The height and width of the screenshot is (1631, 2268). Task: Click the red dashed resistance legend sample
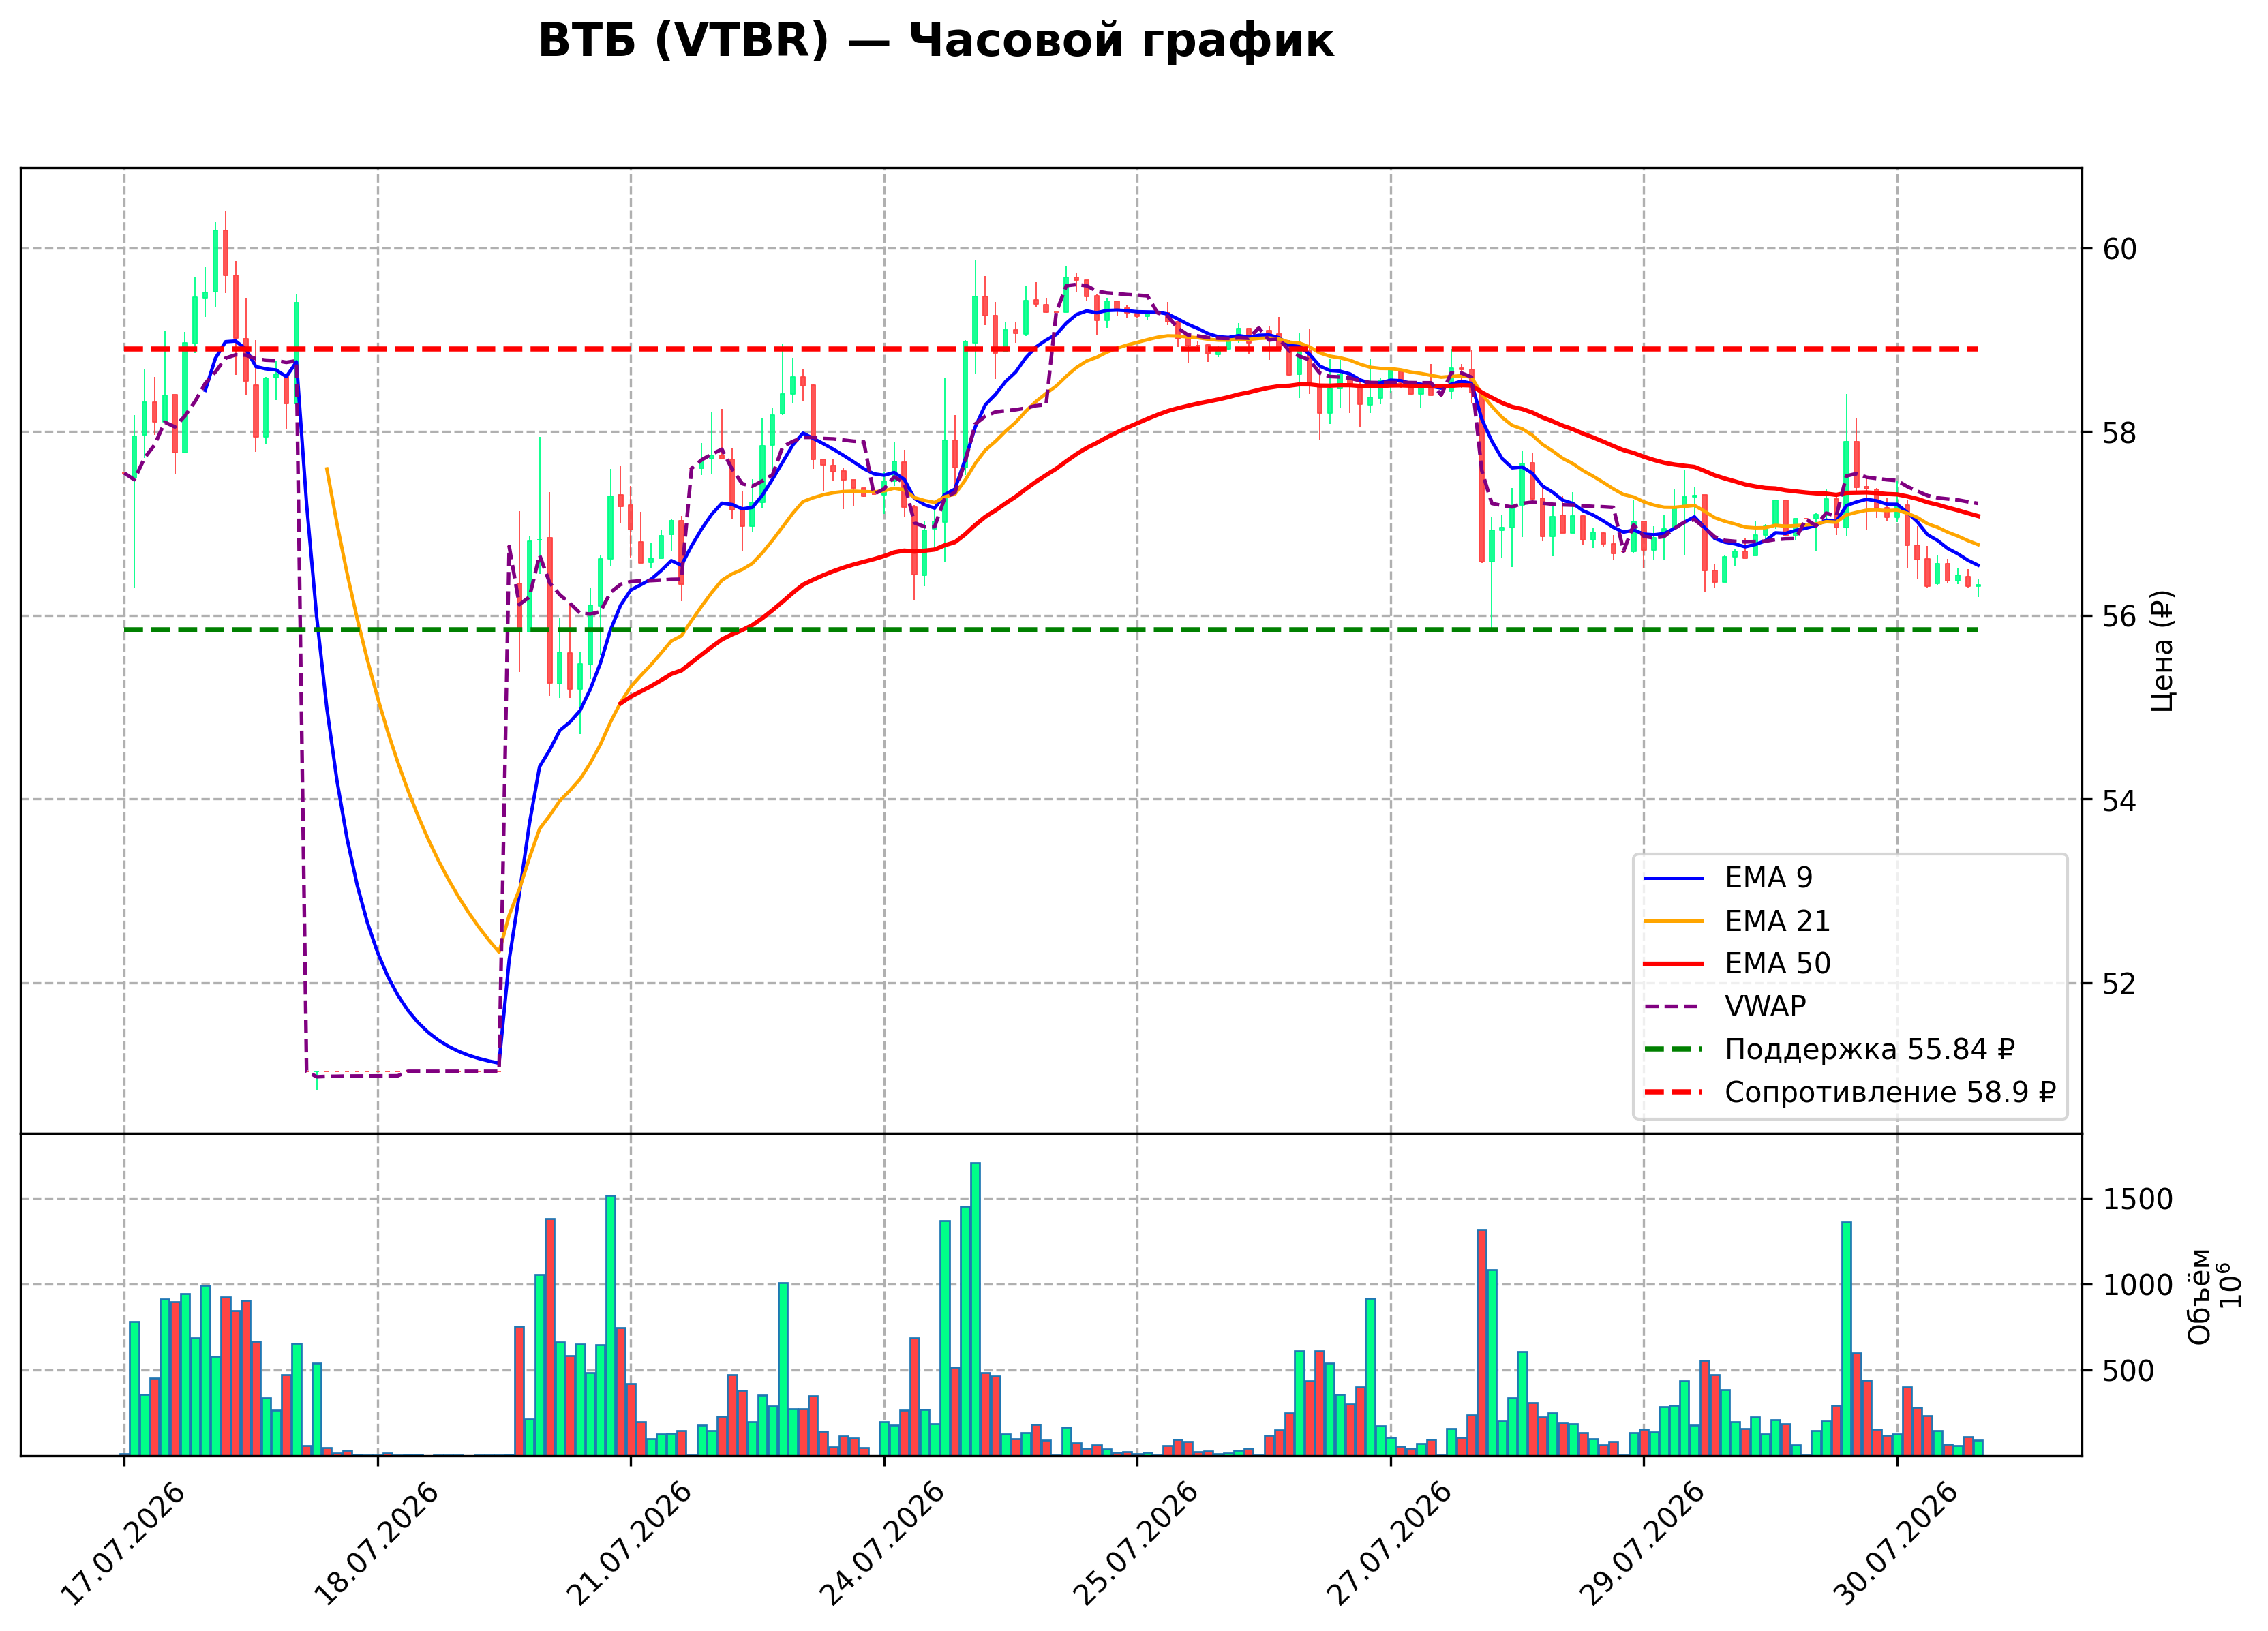[1673, 1093]
